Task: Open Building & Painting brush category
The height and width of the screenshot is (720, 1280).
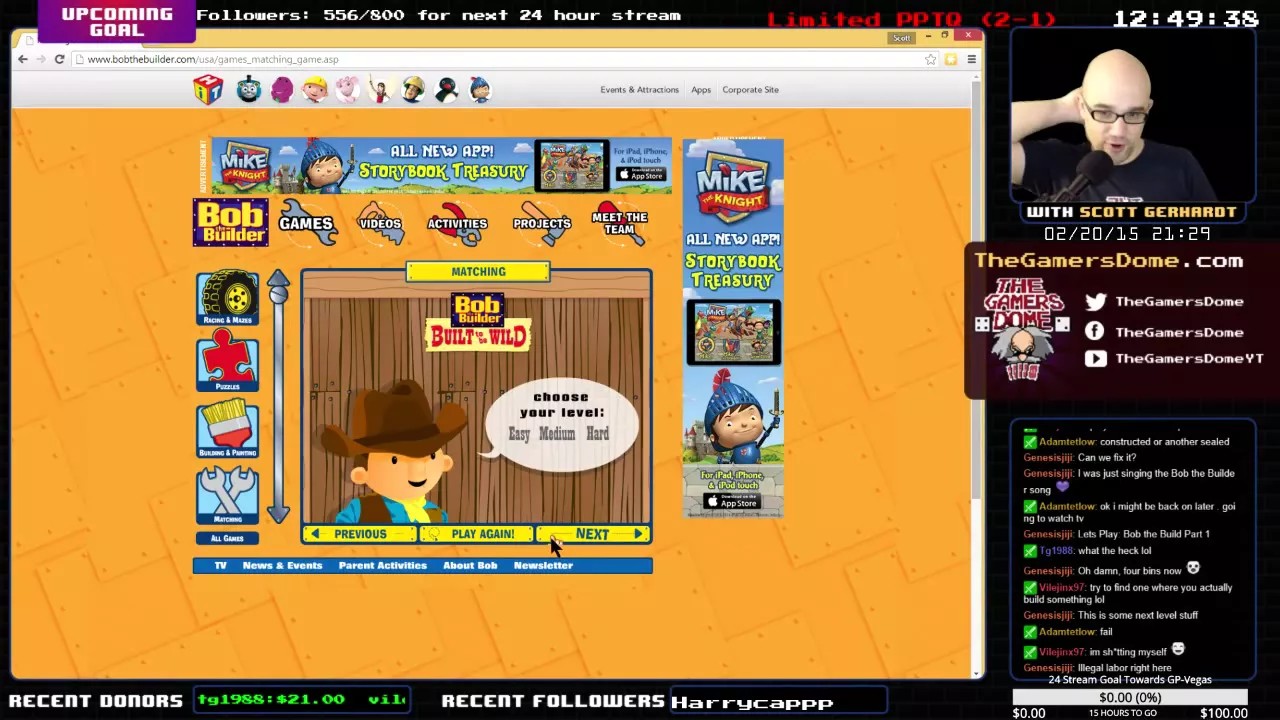Action: tap(228, 428)
